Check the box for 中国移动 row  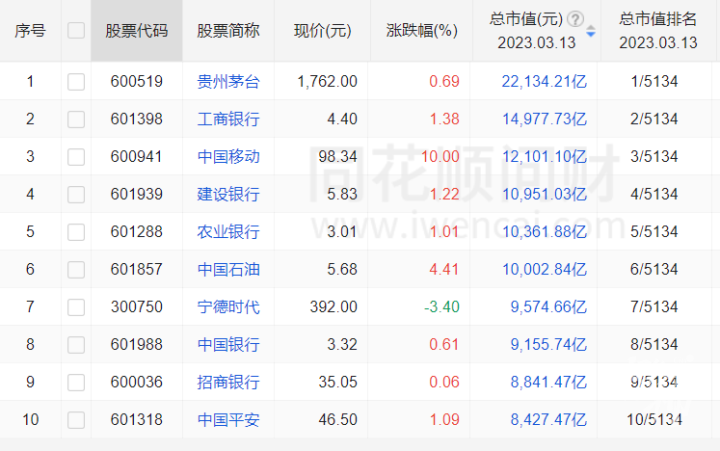[x=76, y=157]
